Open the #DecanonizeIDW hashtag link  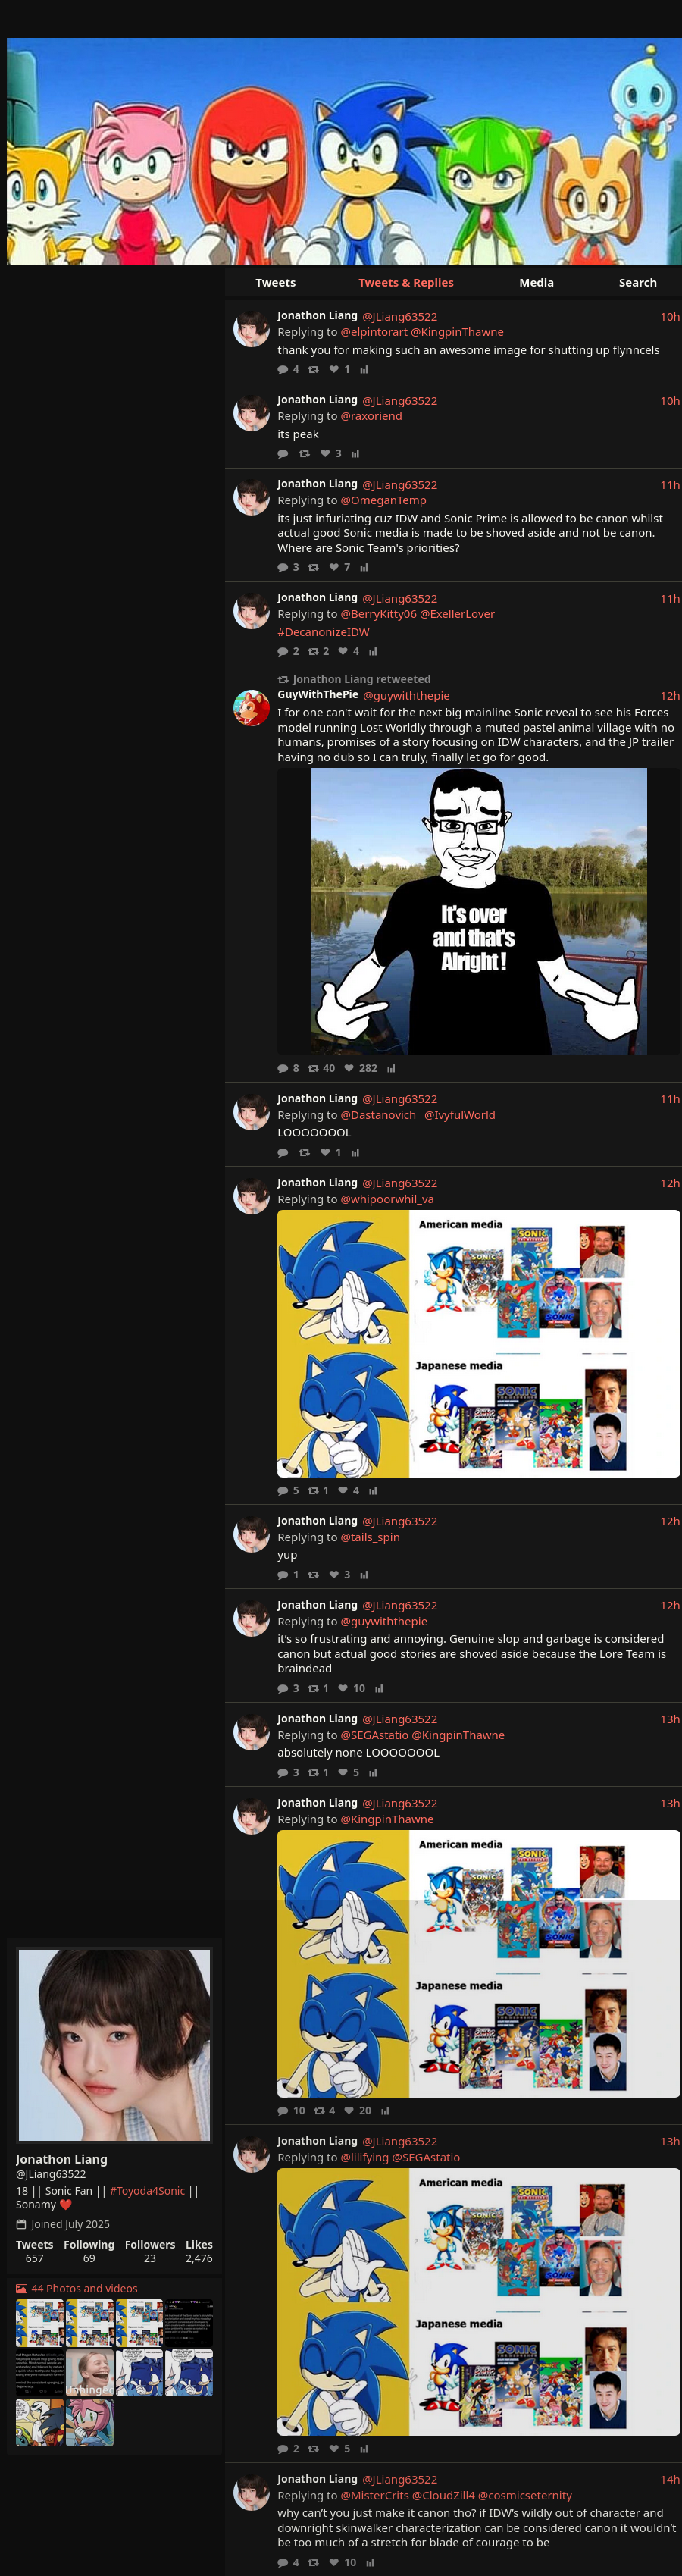[323, 632]
